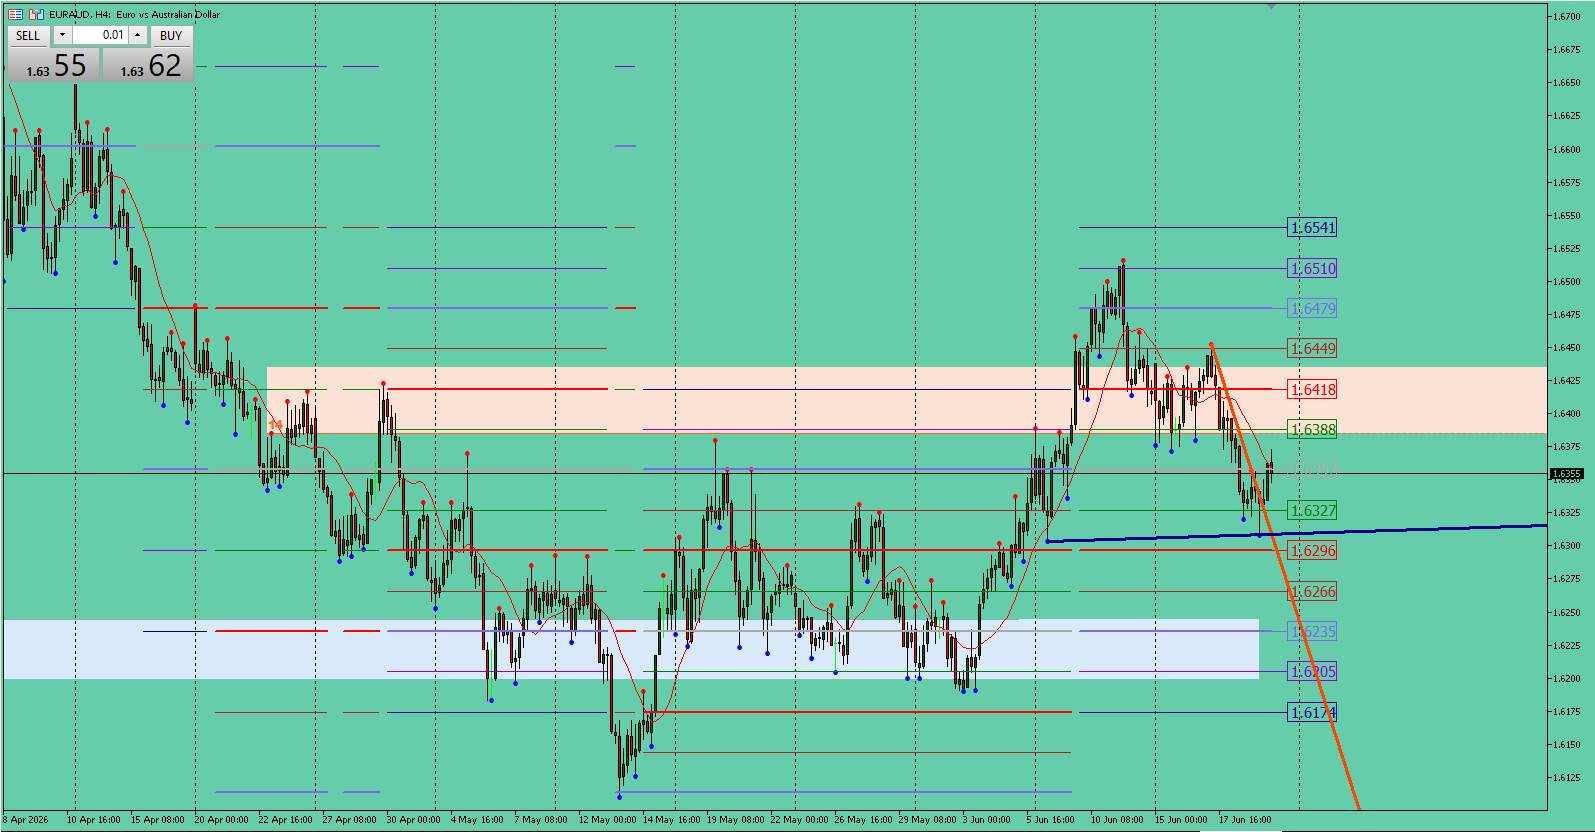Screen dimensions: 1595x832
Task: Select the 1.6327 level label
Action: click(x=1312, y=510)
